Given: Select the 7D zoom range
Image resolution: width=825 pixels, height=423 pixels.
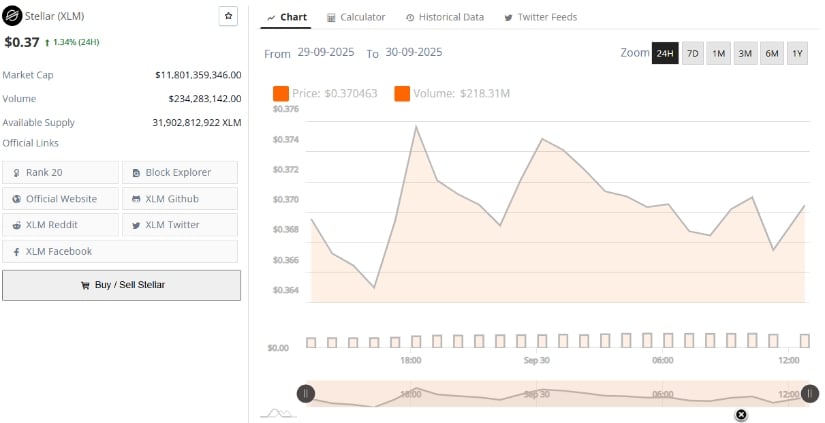Looking at the screenshot, I should pyautogui.click(x=692, y=53).
